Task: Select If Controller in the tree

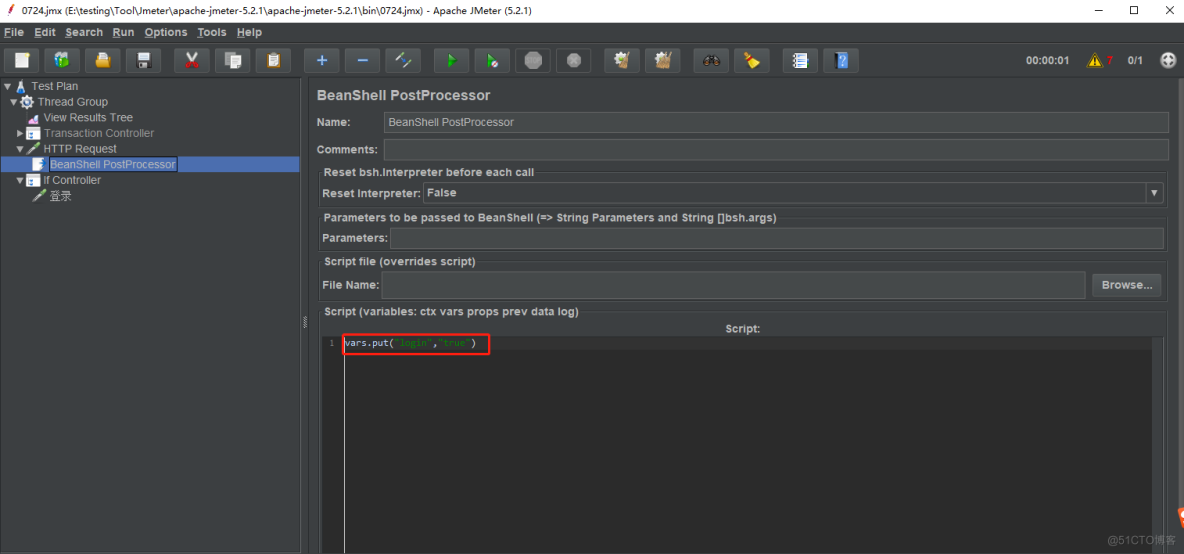Action: (x=72, y=180)
